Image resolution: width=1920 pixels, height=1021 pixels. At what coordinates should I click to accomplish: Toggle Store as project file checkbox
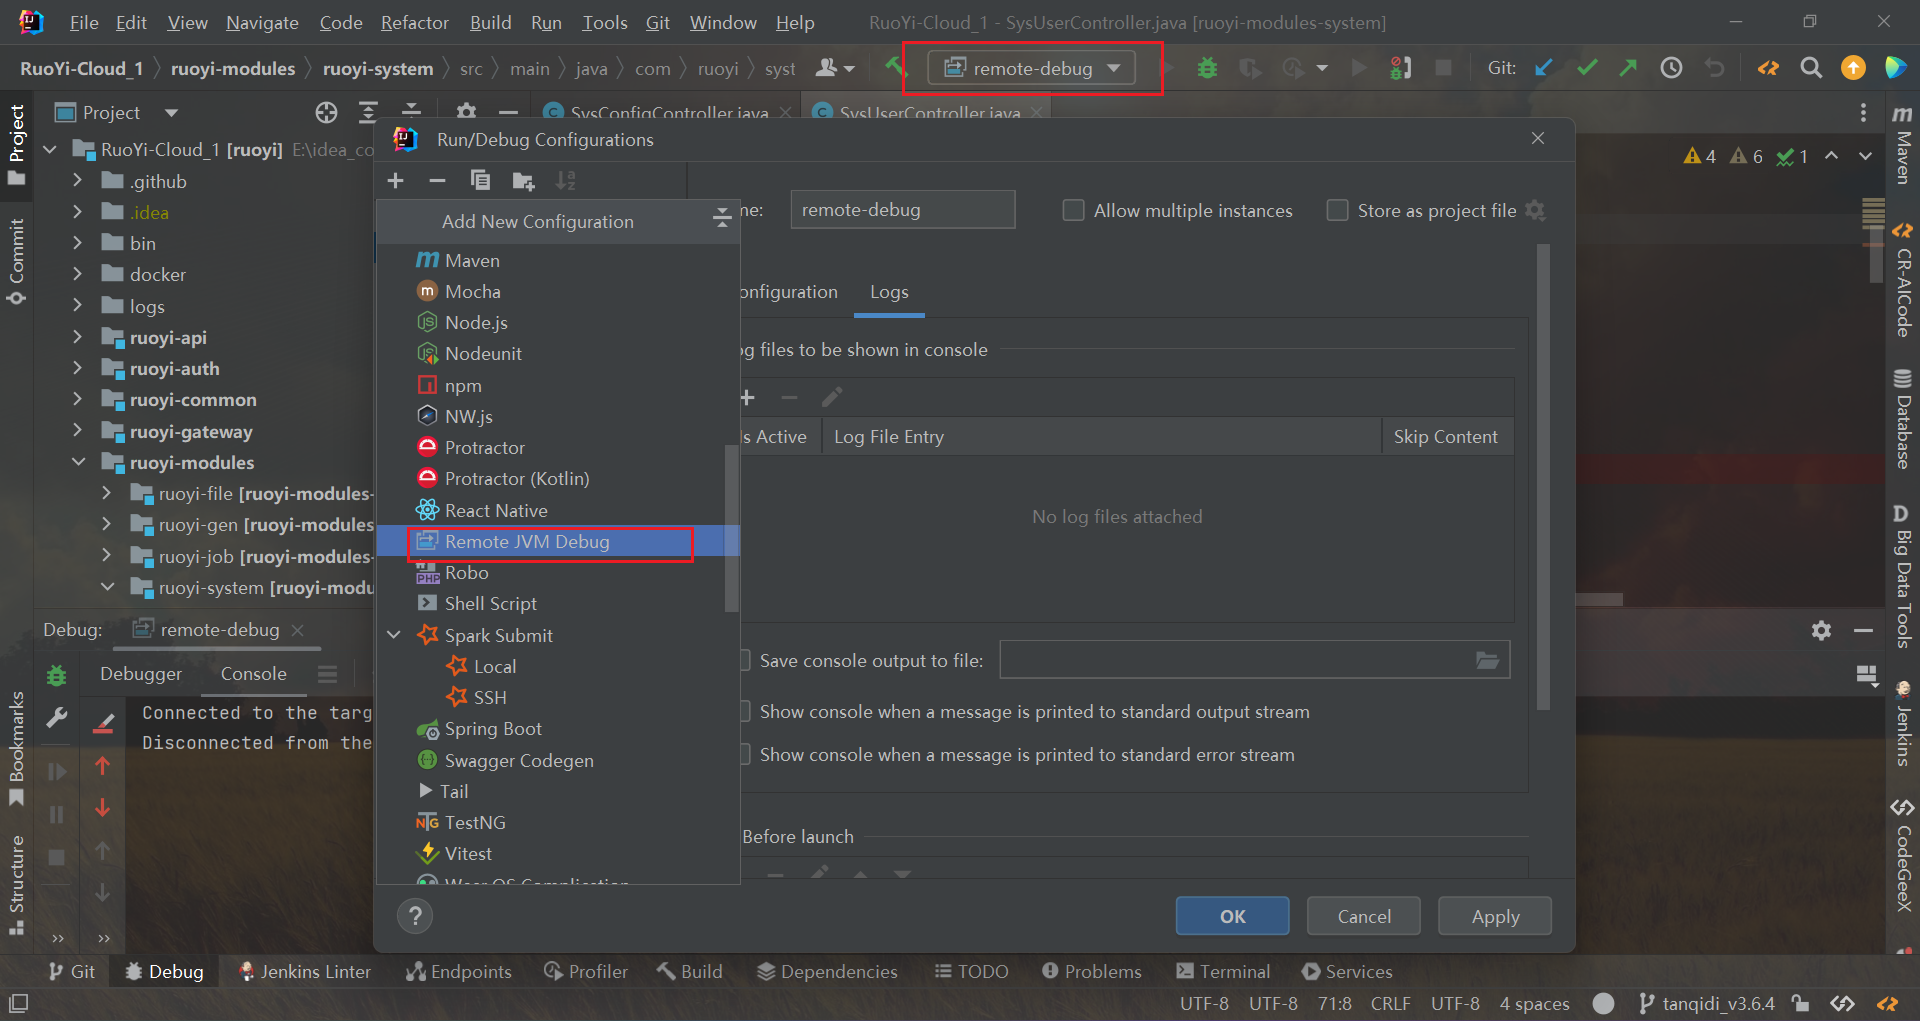(1337, 210)
